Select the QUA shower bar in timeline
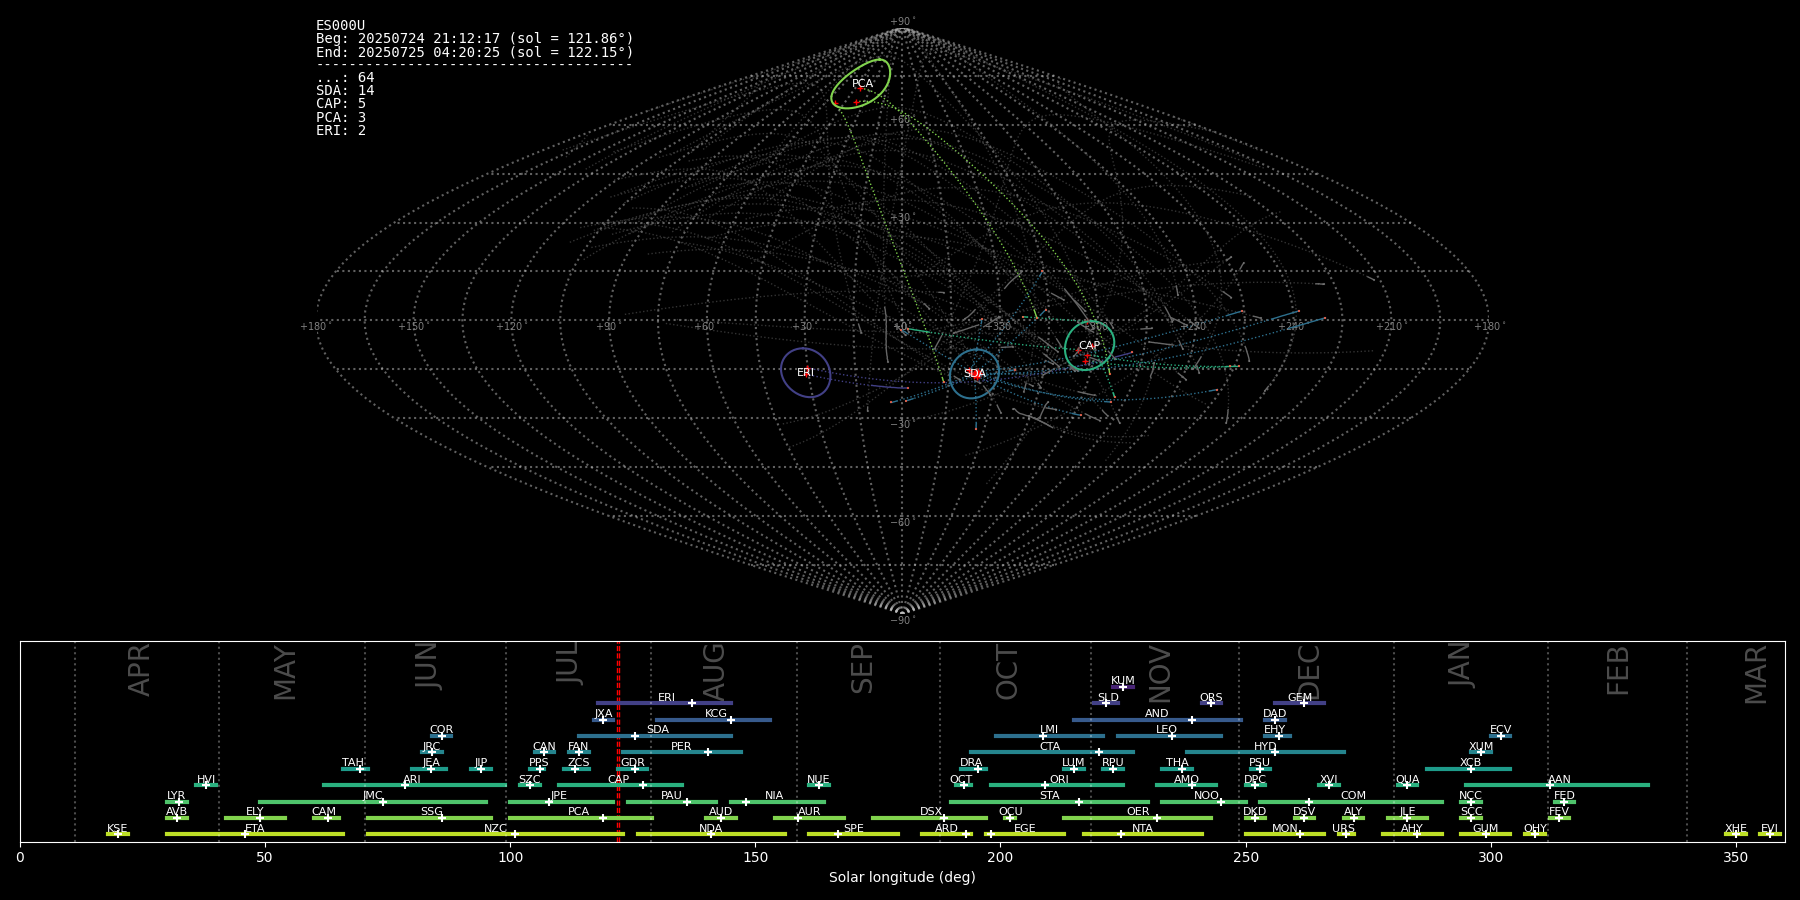 tap(1407, 785)
